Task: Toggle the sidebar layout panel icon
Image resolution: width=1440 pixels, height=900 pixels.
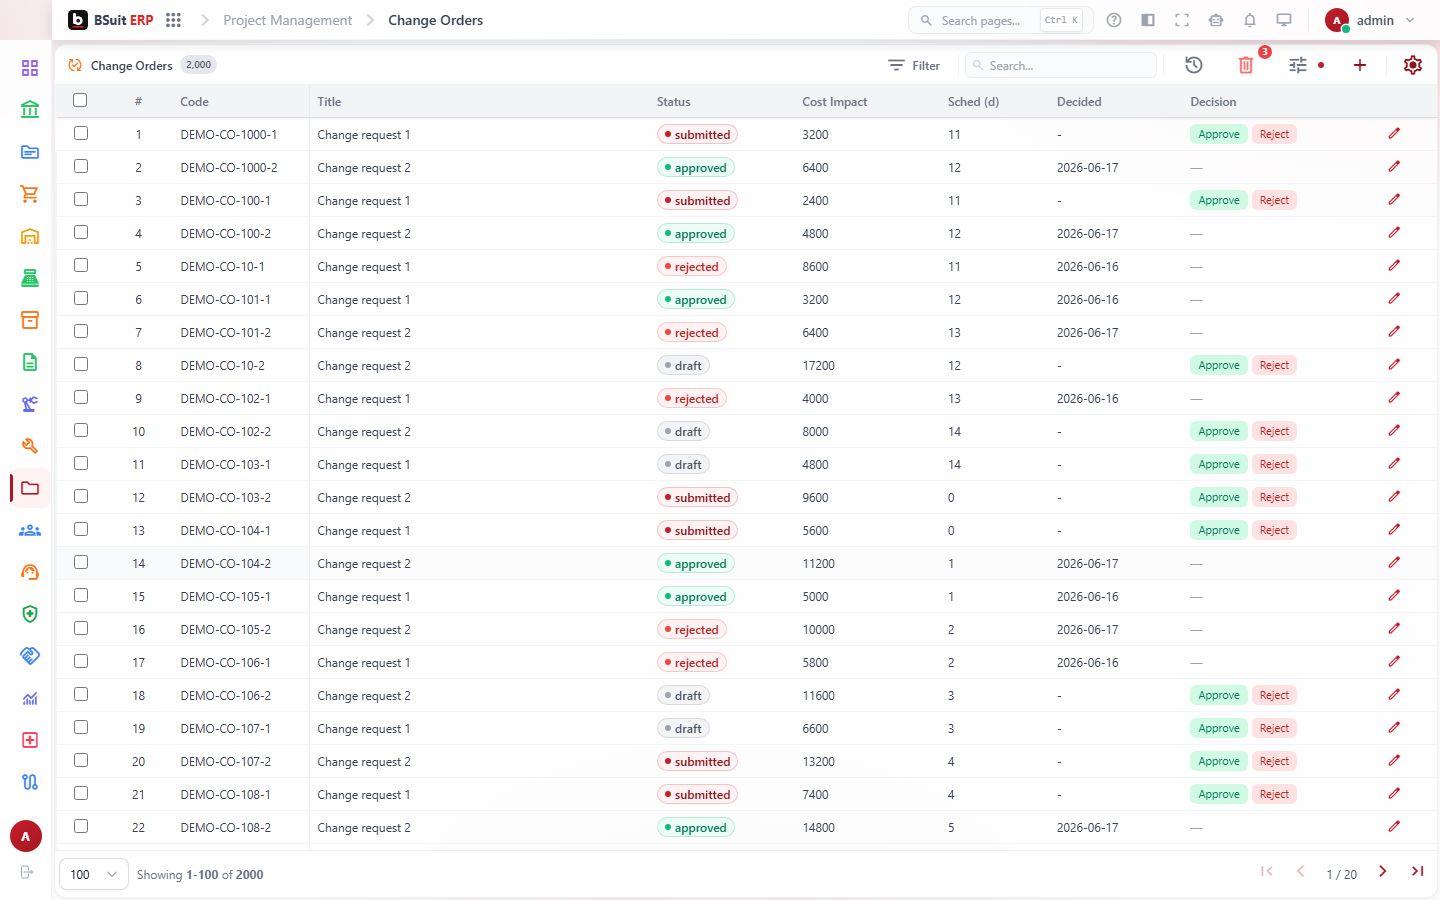Action: tap(1148, 20)
